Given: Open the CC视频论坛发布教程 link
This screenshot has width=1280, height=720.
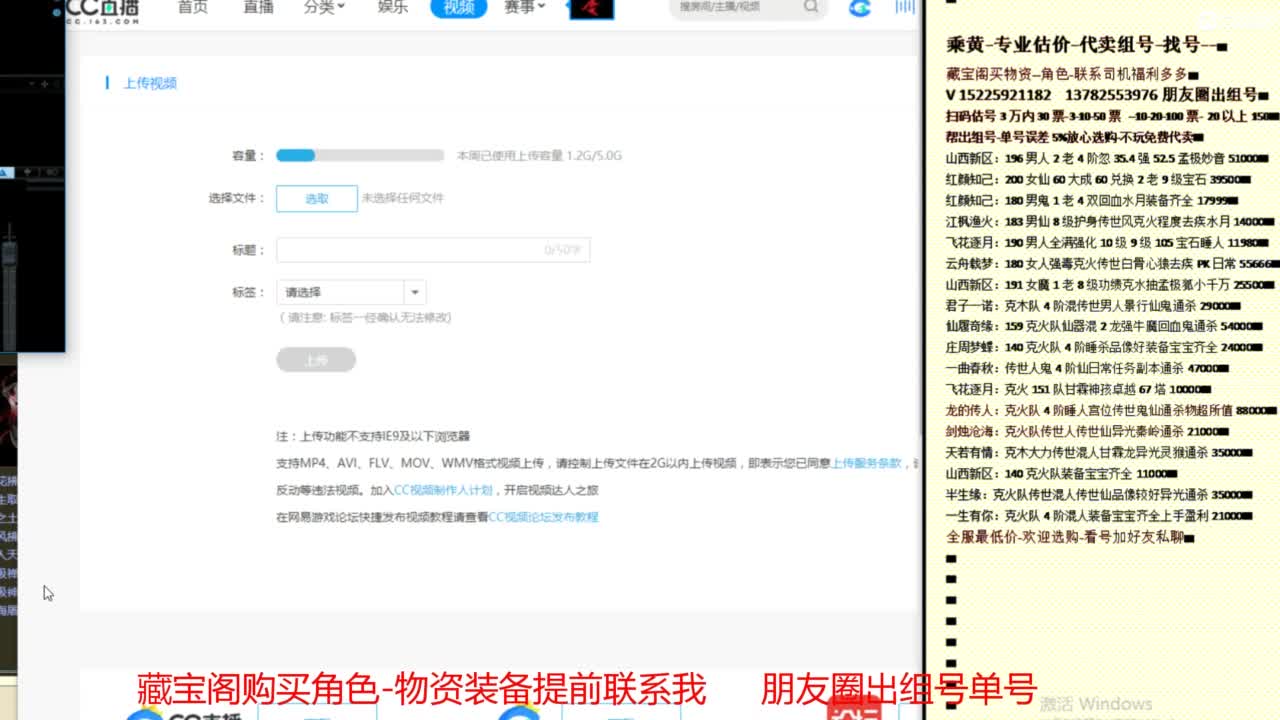Looking at the screenshot, I should coord(543,517).
